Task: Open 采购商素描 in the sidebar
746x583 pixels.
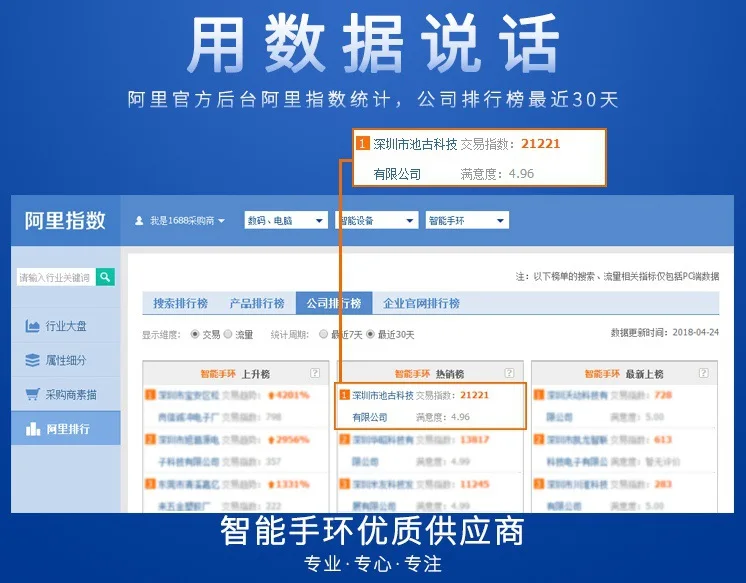Action: pos(66,395)
